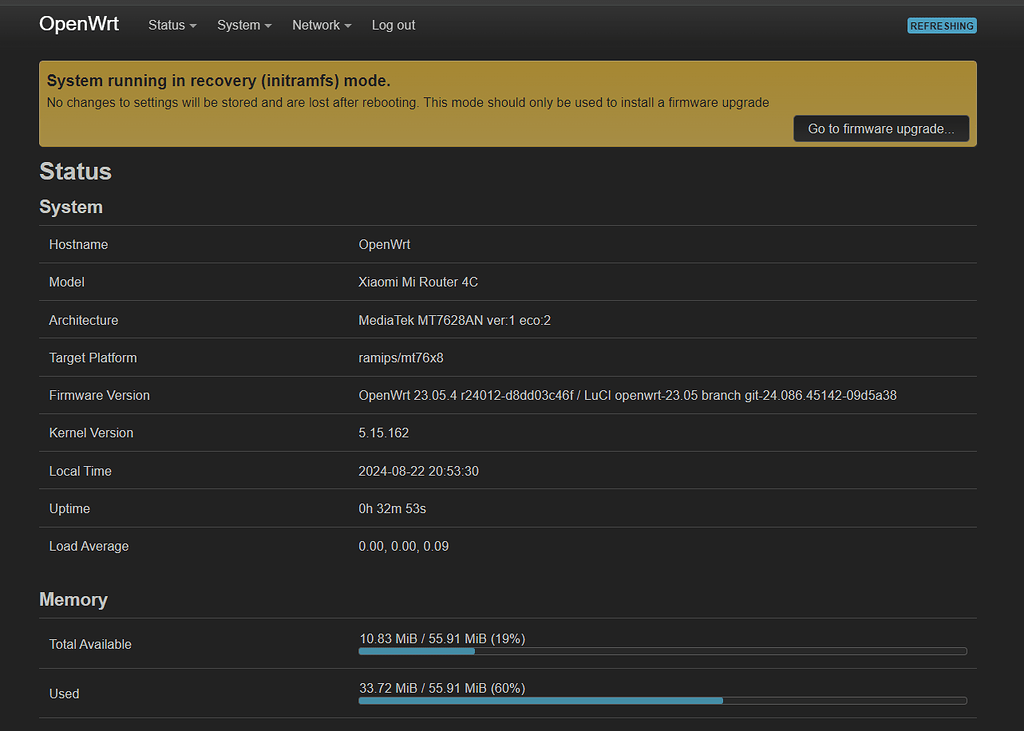Click the Used memory progress bar
Screen dimensions: 1024x731
coord(663,700)
